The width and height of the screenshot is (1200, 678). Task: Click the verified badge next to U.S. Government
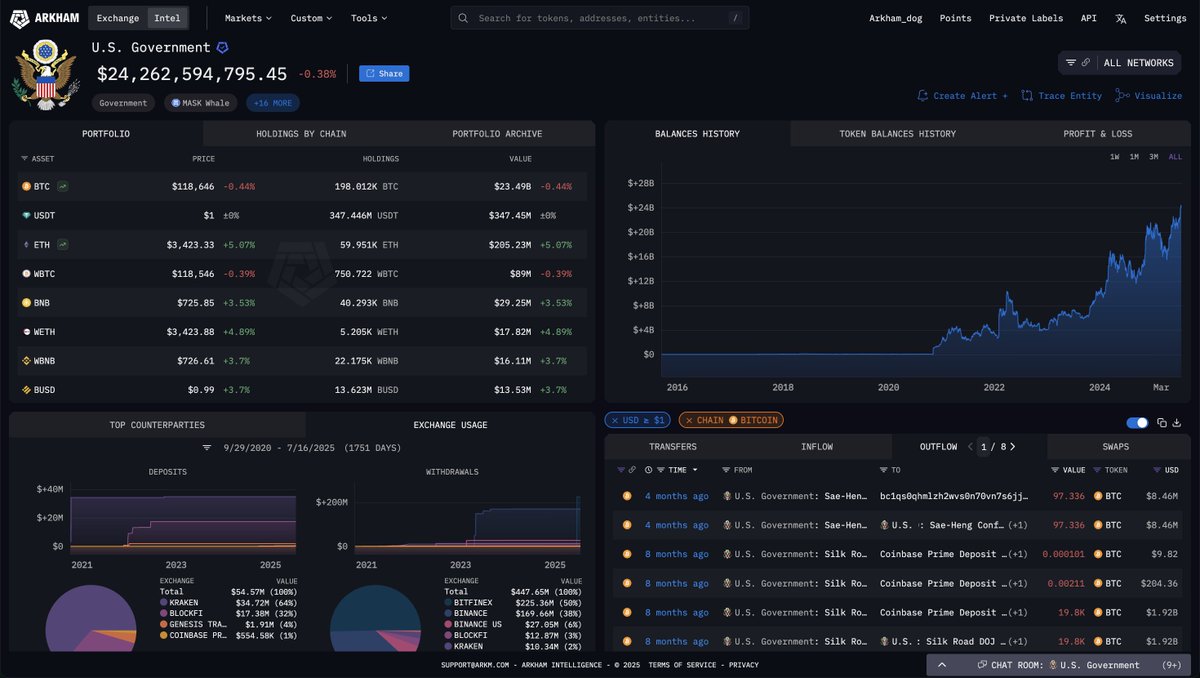click(x=222, y=47)
